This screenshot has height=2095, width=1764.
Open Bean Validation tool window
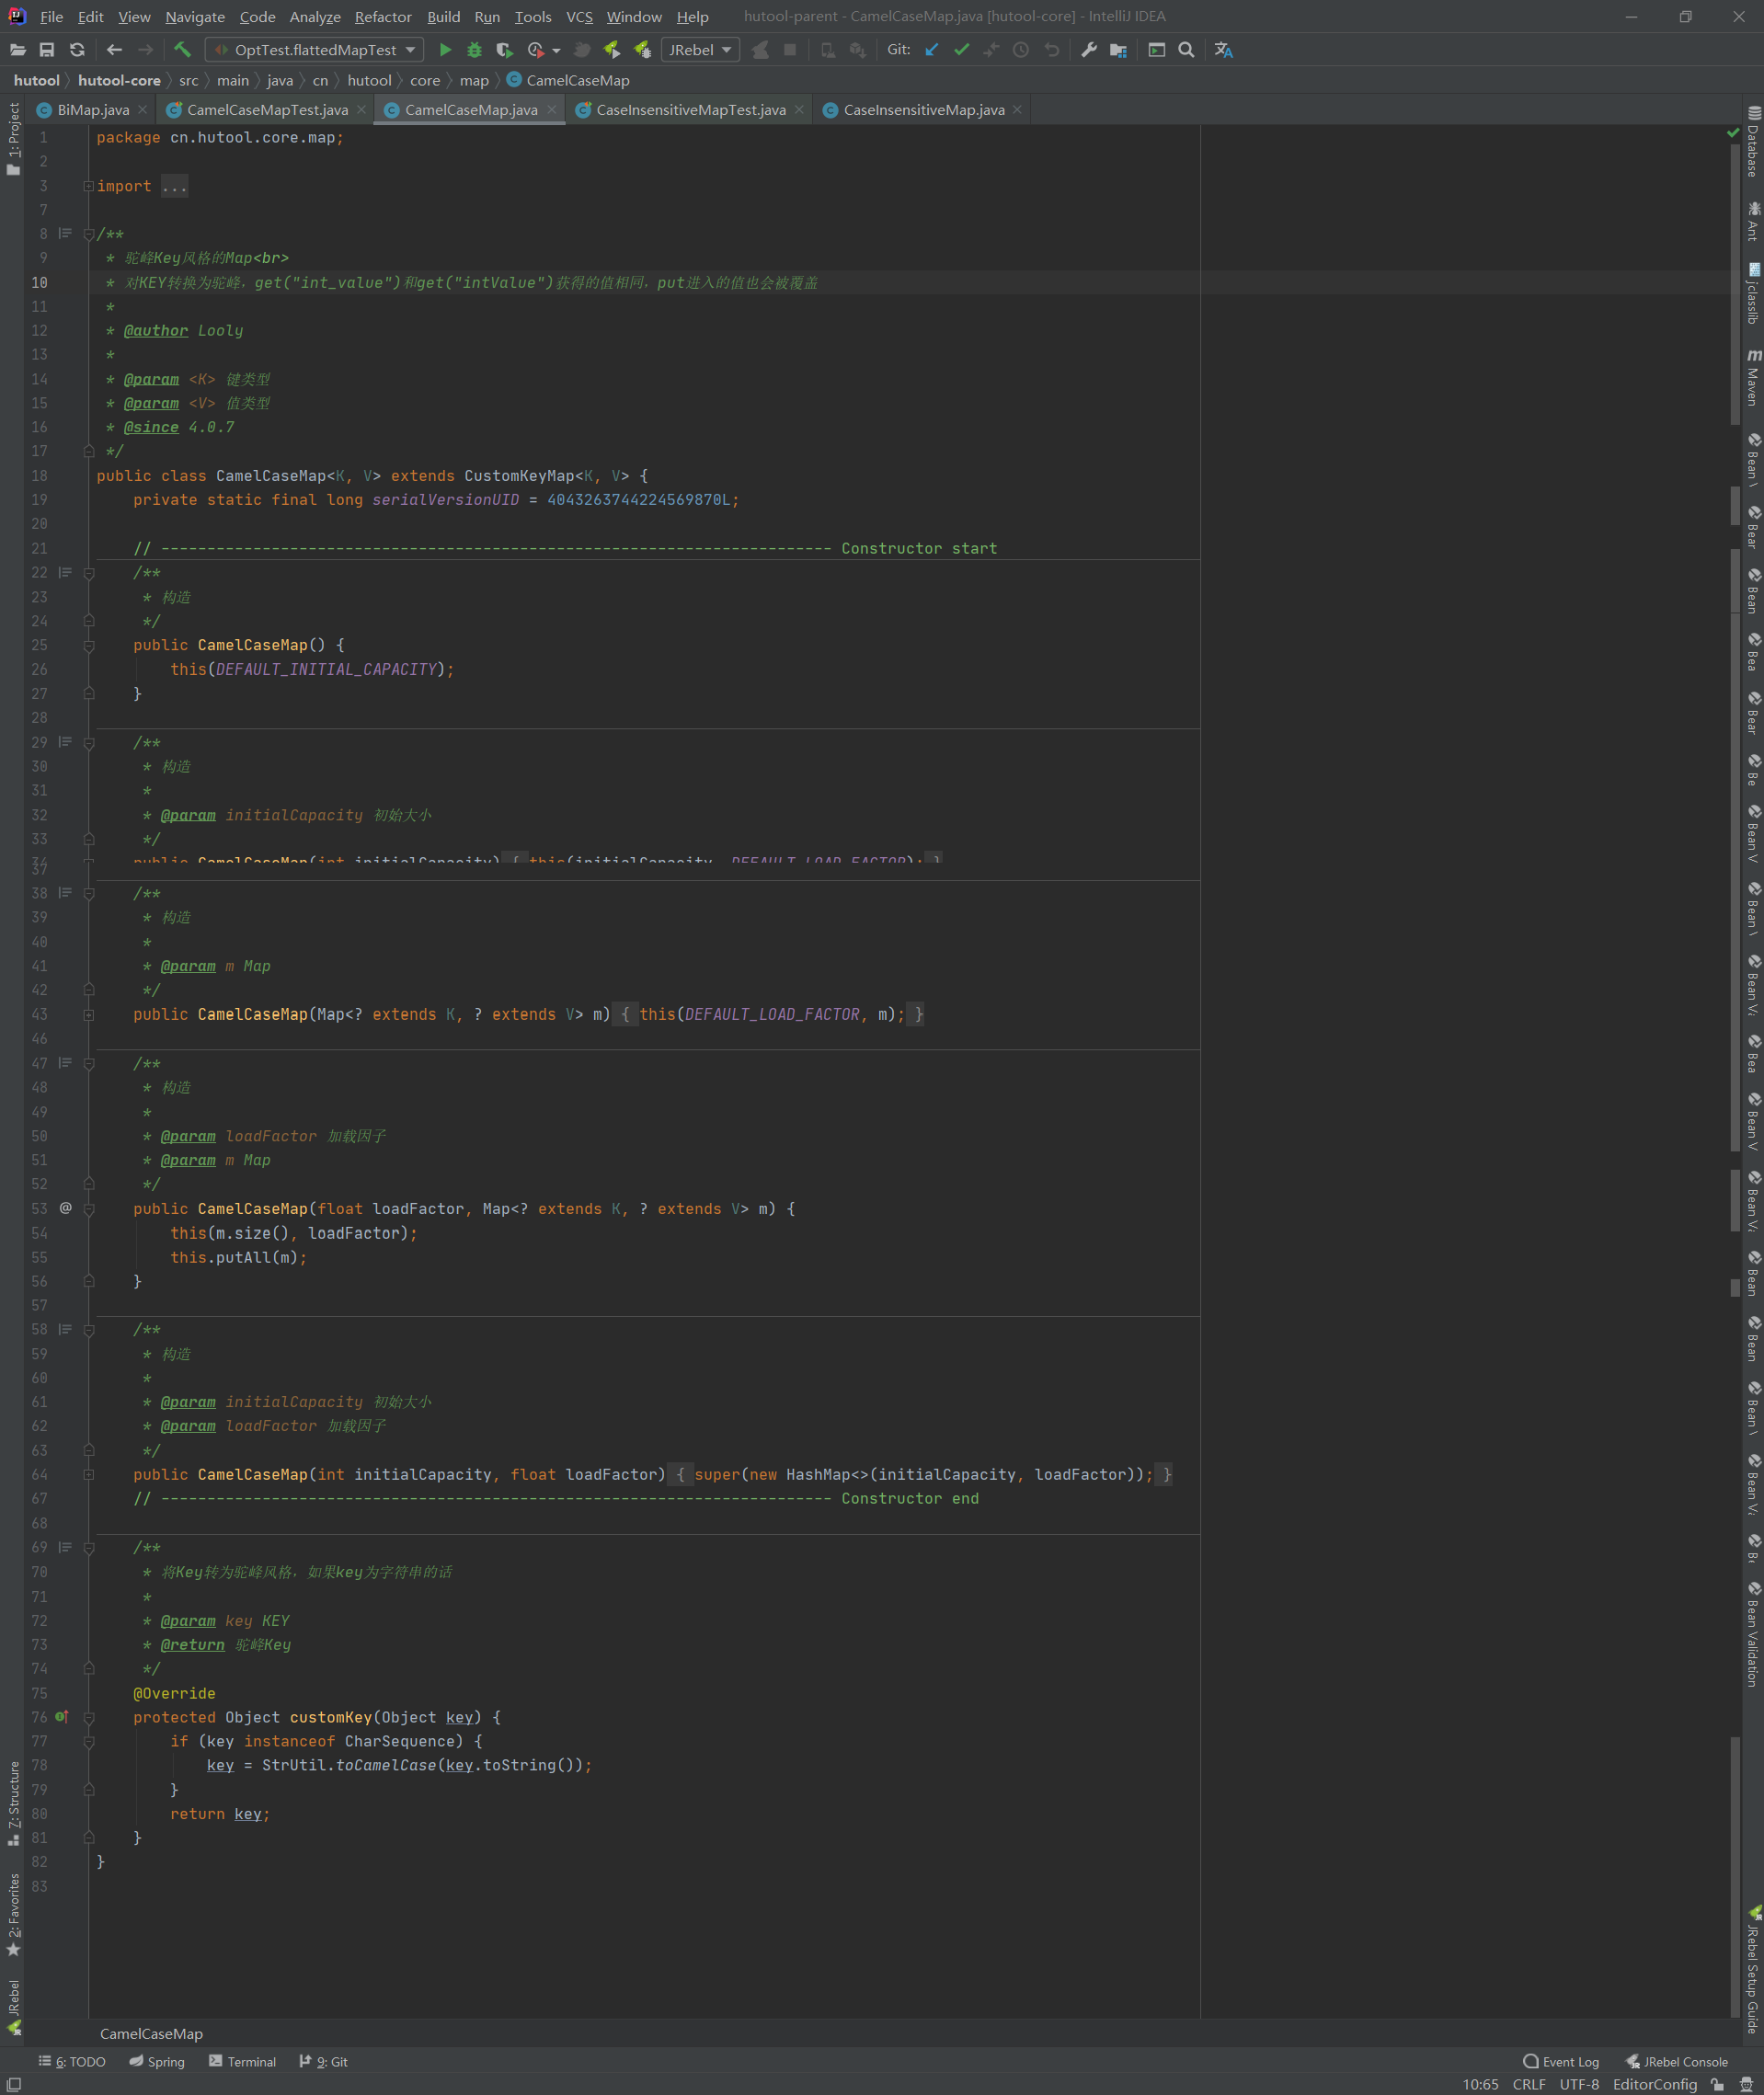[x=1754, y=1634]
